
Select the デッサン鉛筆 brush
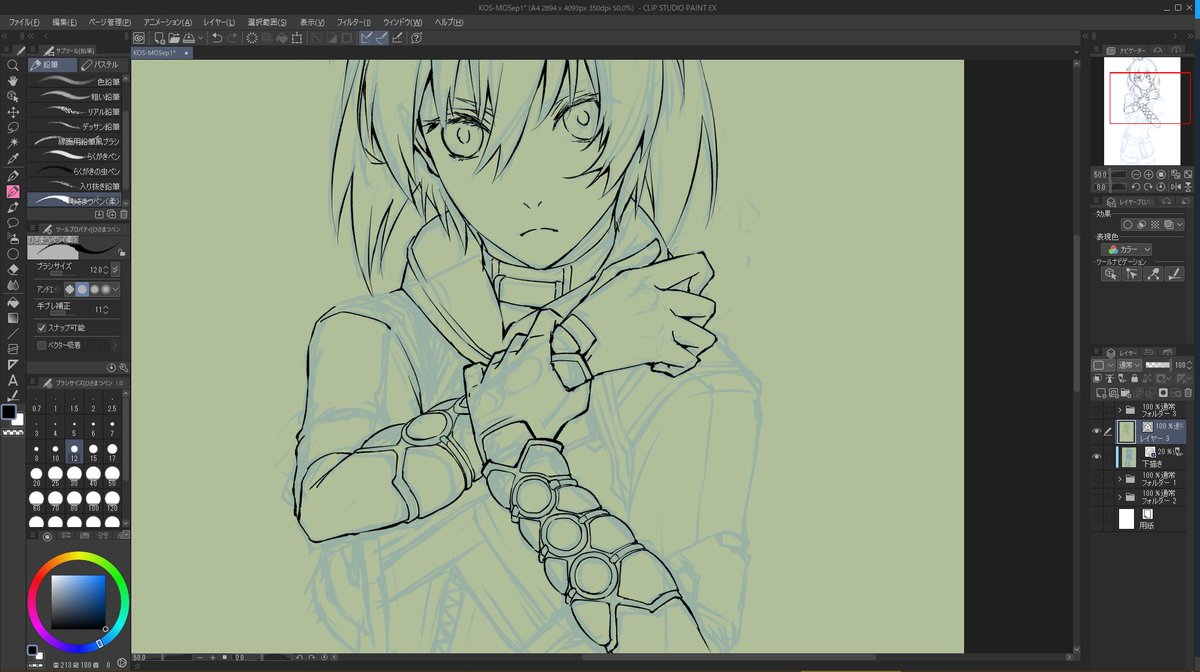pos(75,126)
